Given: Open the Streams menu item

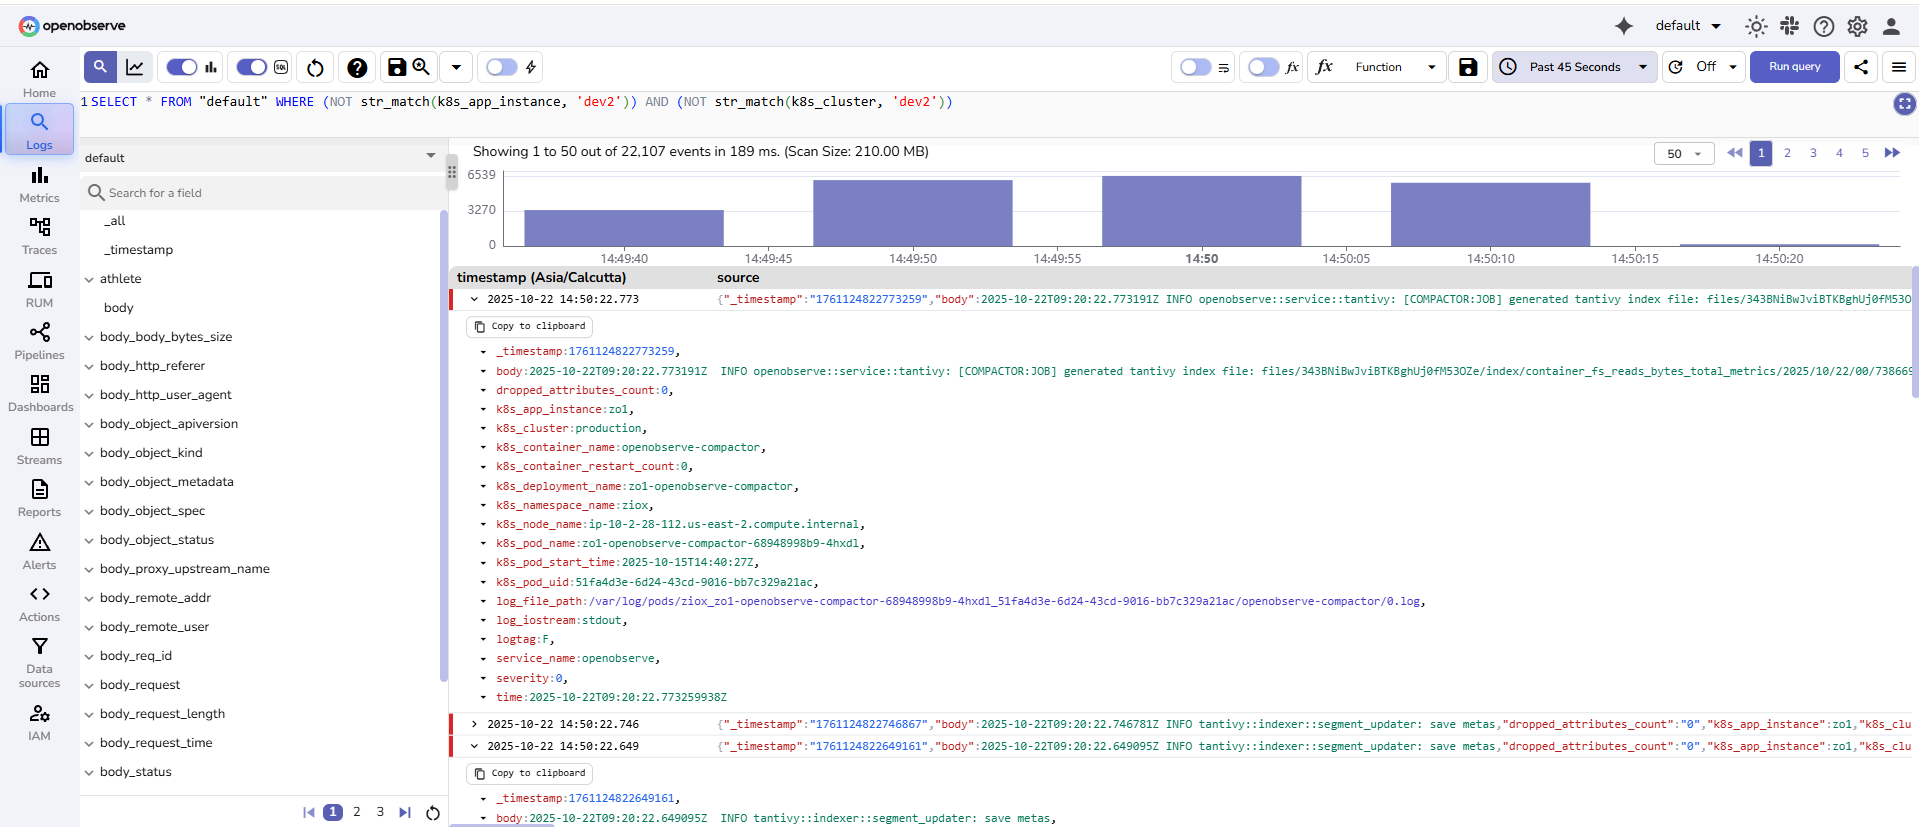Looking at the screenshot, I should click(x=39, y=446).
